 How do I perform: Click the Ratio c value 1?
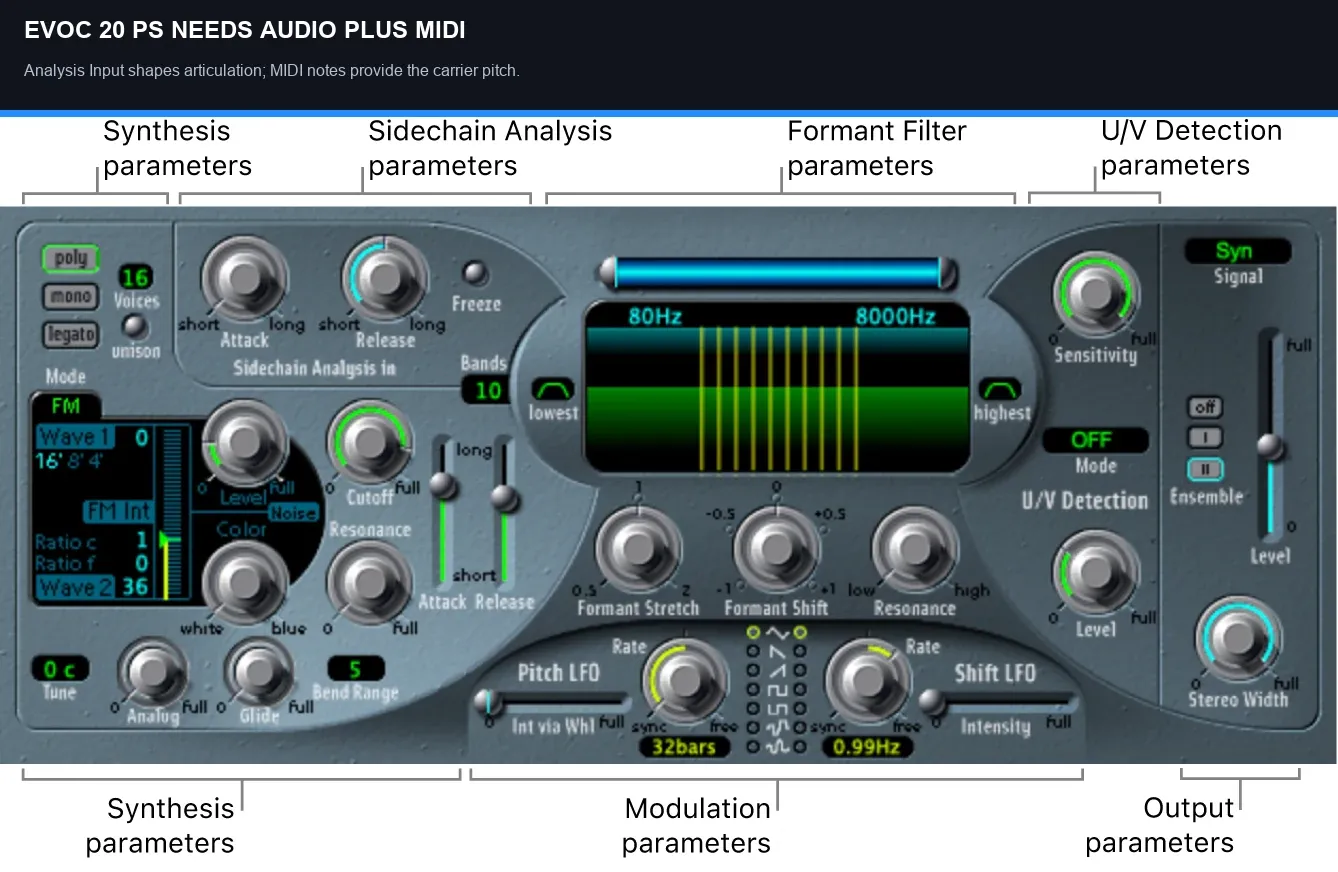pyautogui.click(x=142, y=541)
